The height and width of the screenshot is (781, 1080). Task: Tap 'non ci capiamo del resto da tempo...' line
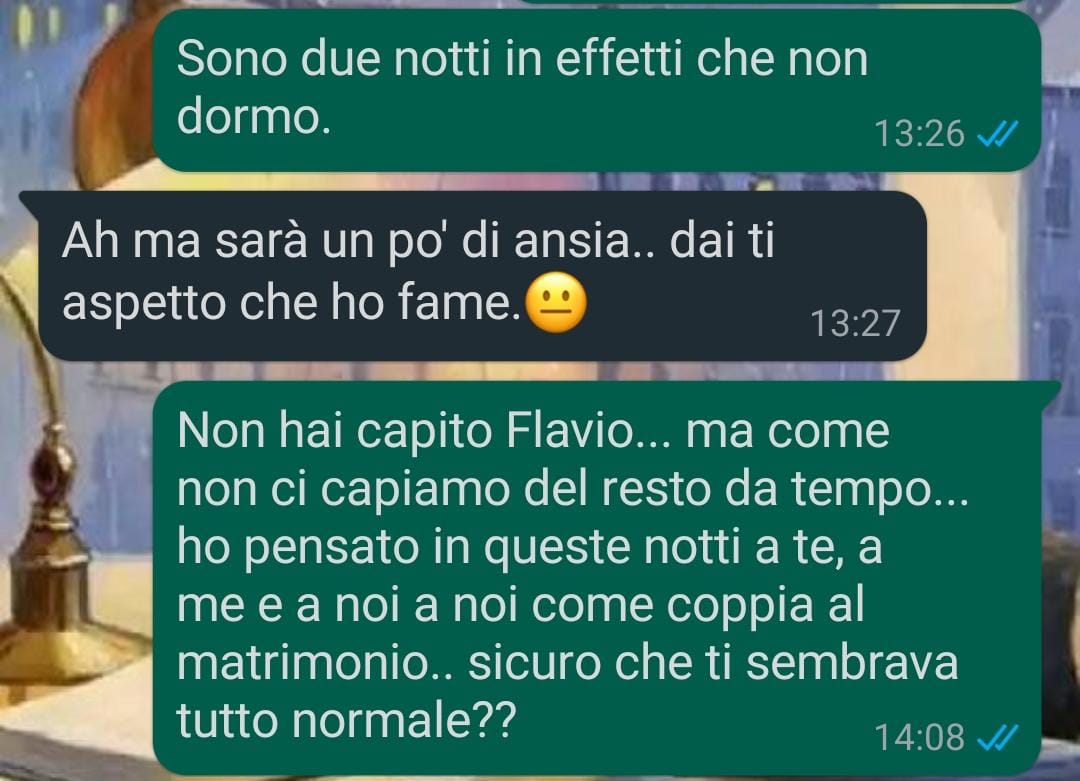click(573, 490)
